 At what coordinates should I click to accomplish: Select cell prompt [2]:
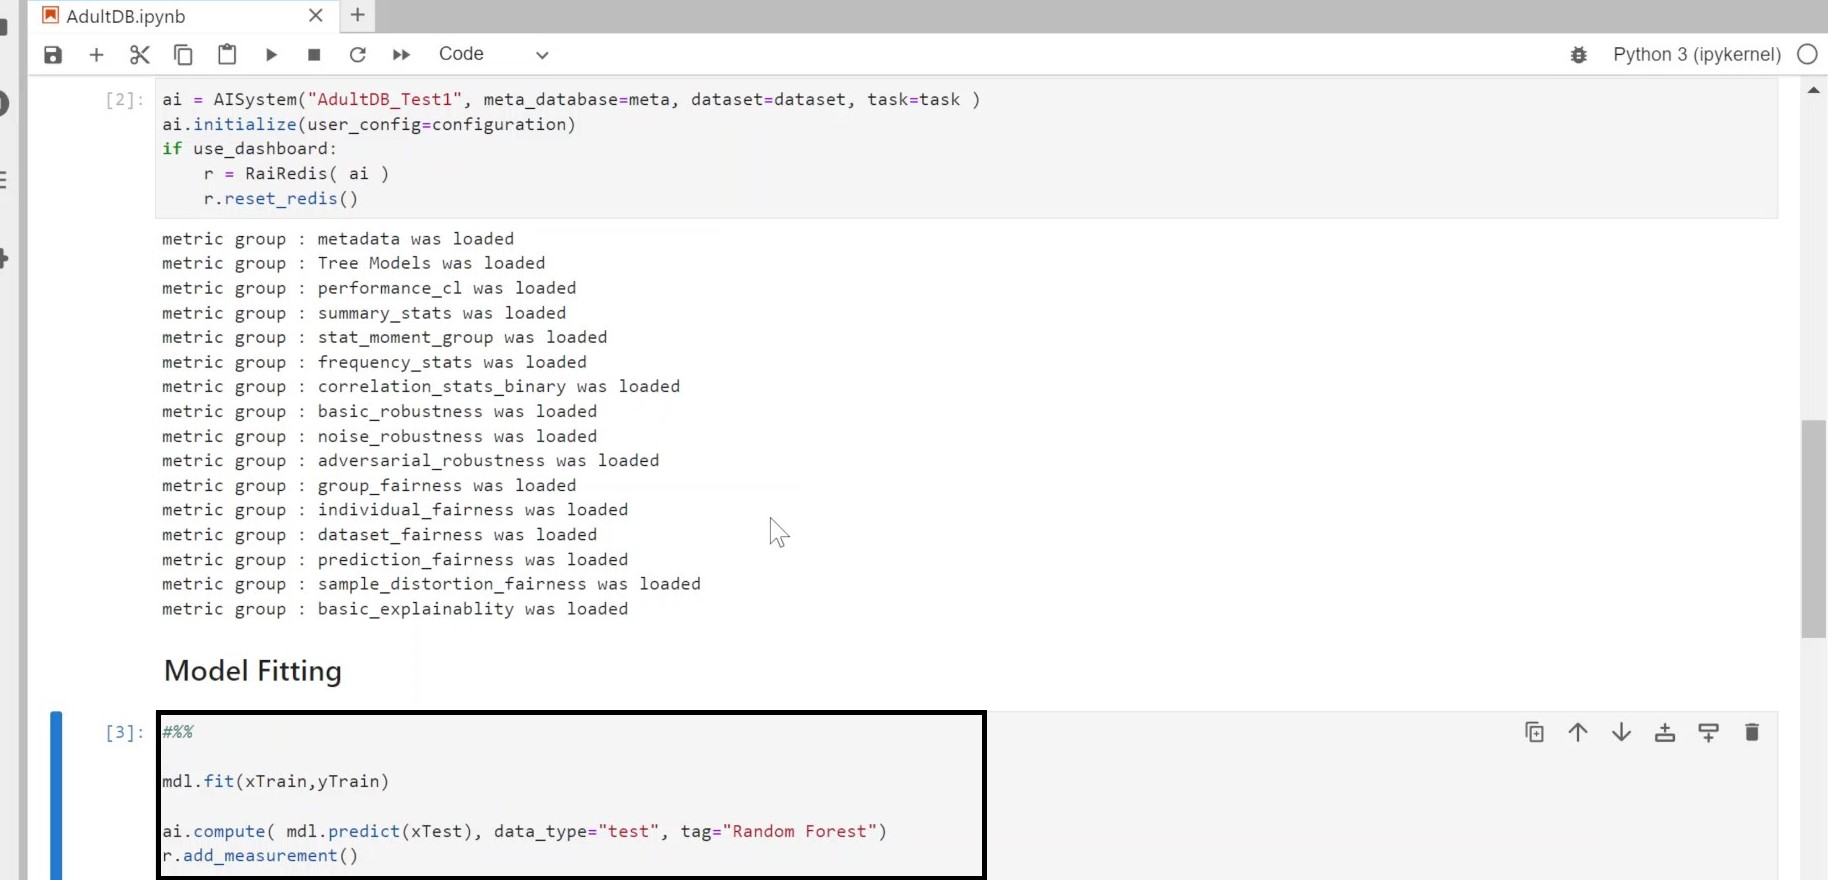point(125,99)
